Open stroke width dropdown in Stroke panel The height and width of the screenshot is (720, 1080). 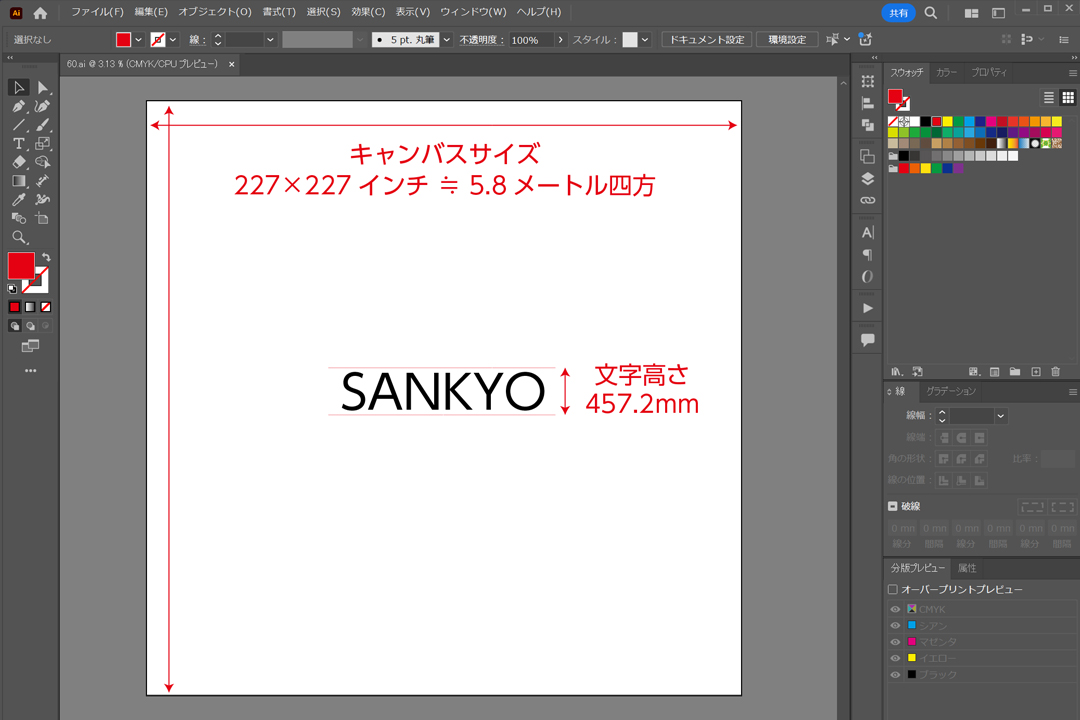1001,416
